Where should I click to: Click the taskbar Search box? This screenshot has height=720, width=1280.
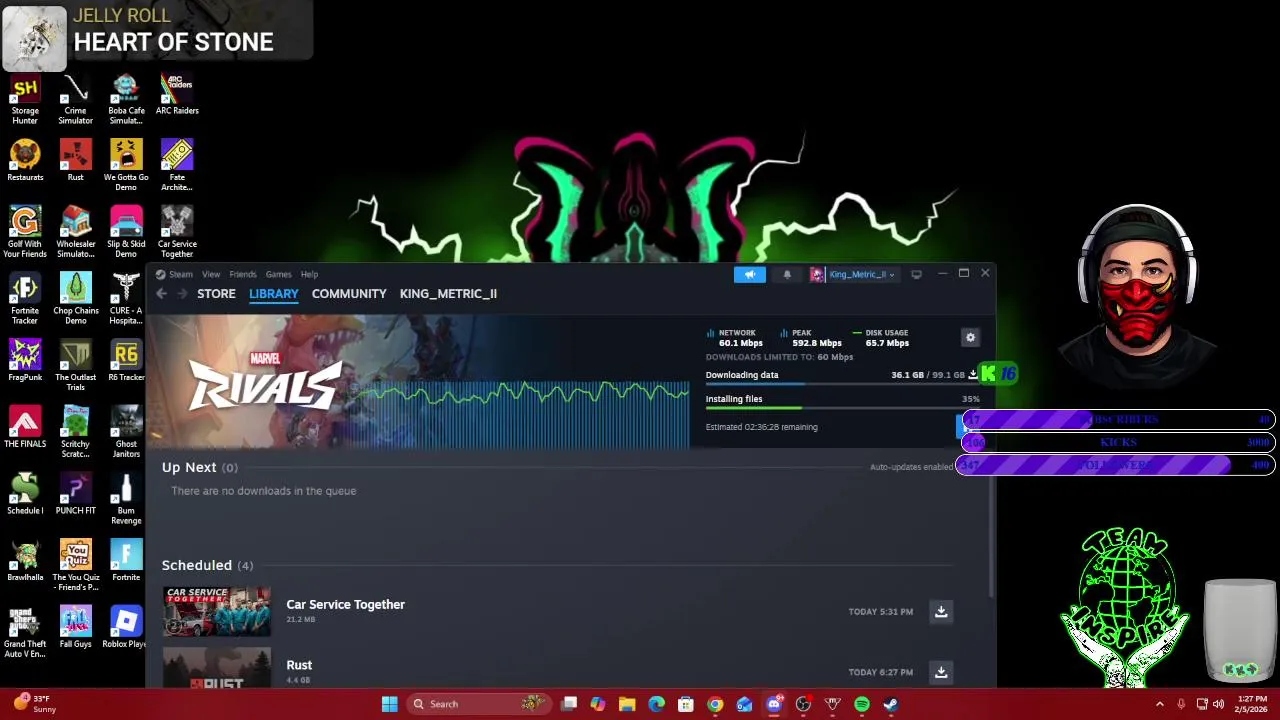click(478, 704)
